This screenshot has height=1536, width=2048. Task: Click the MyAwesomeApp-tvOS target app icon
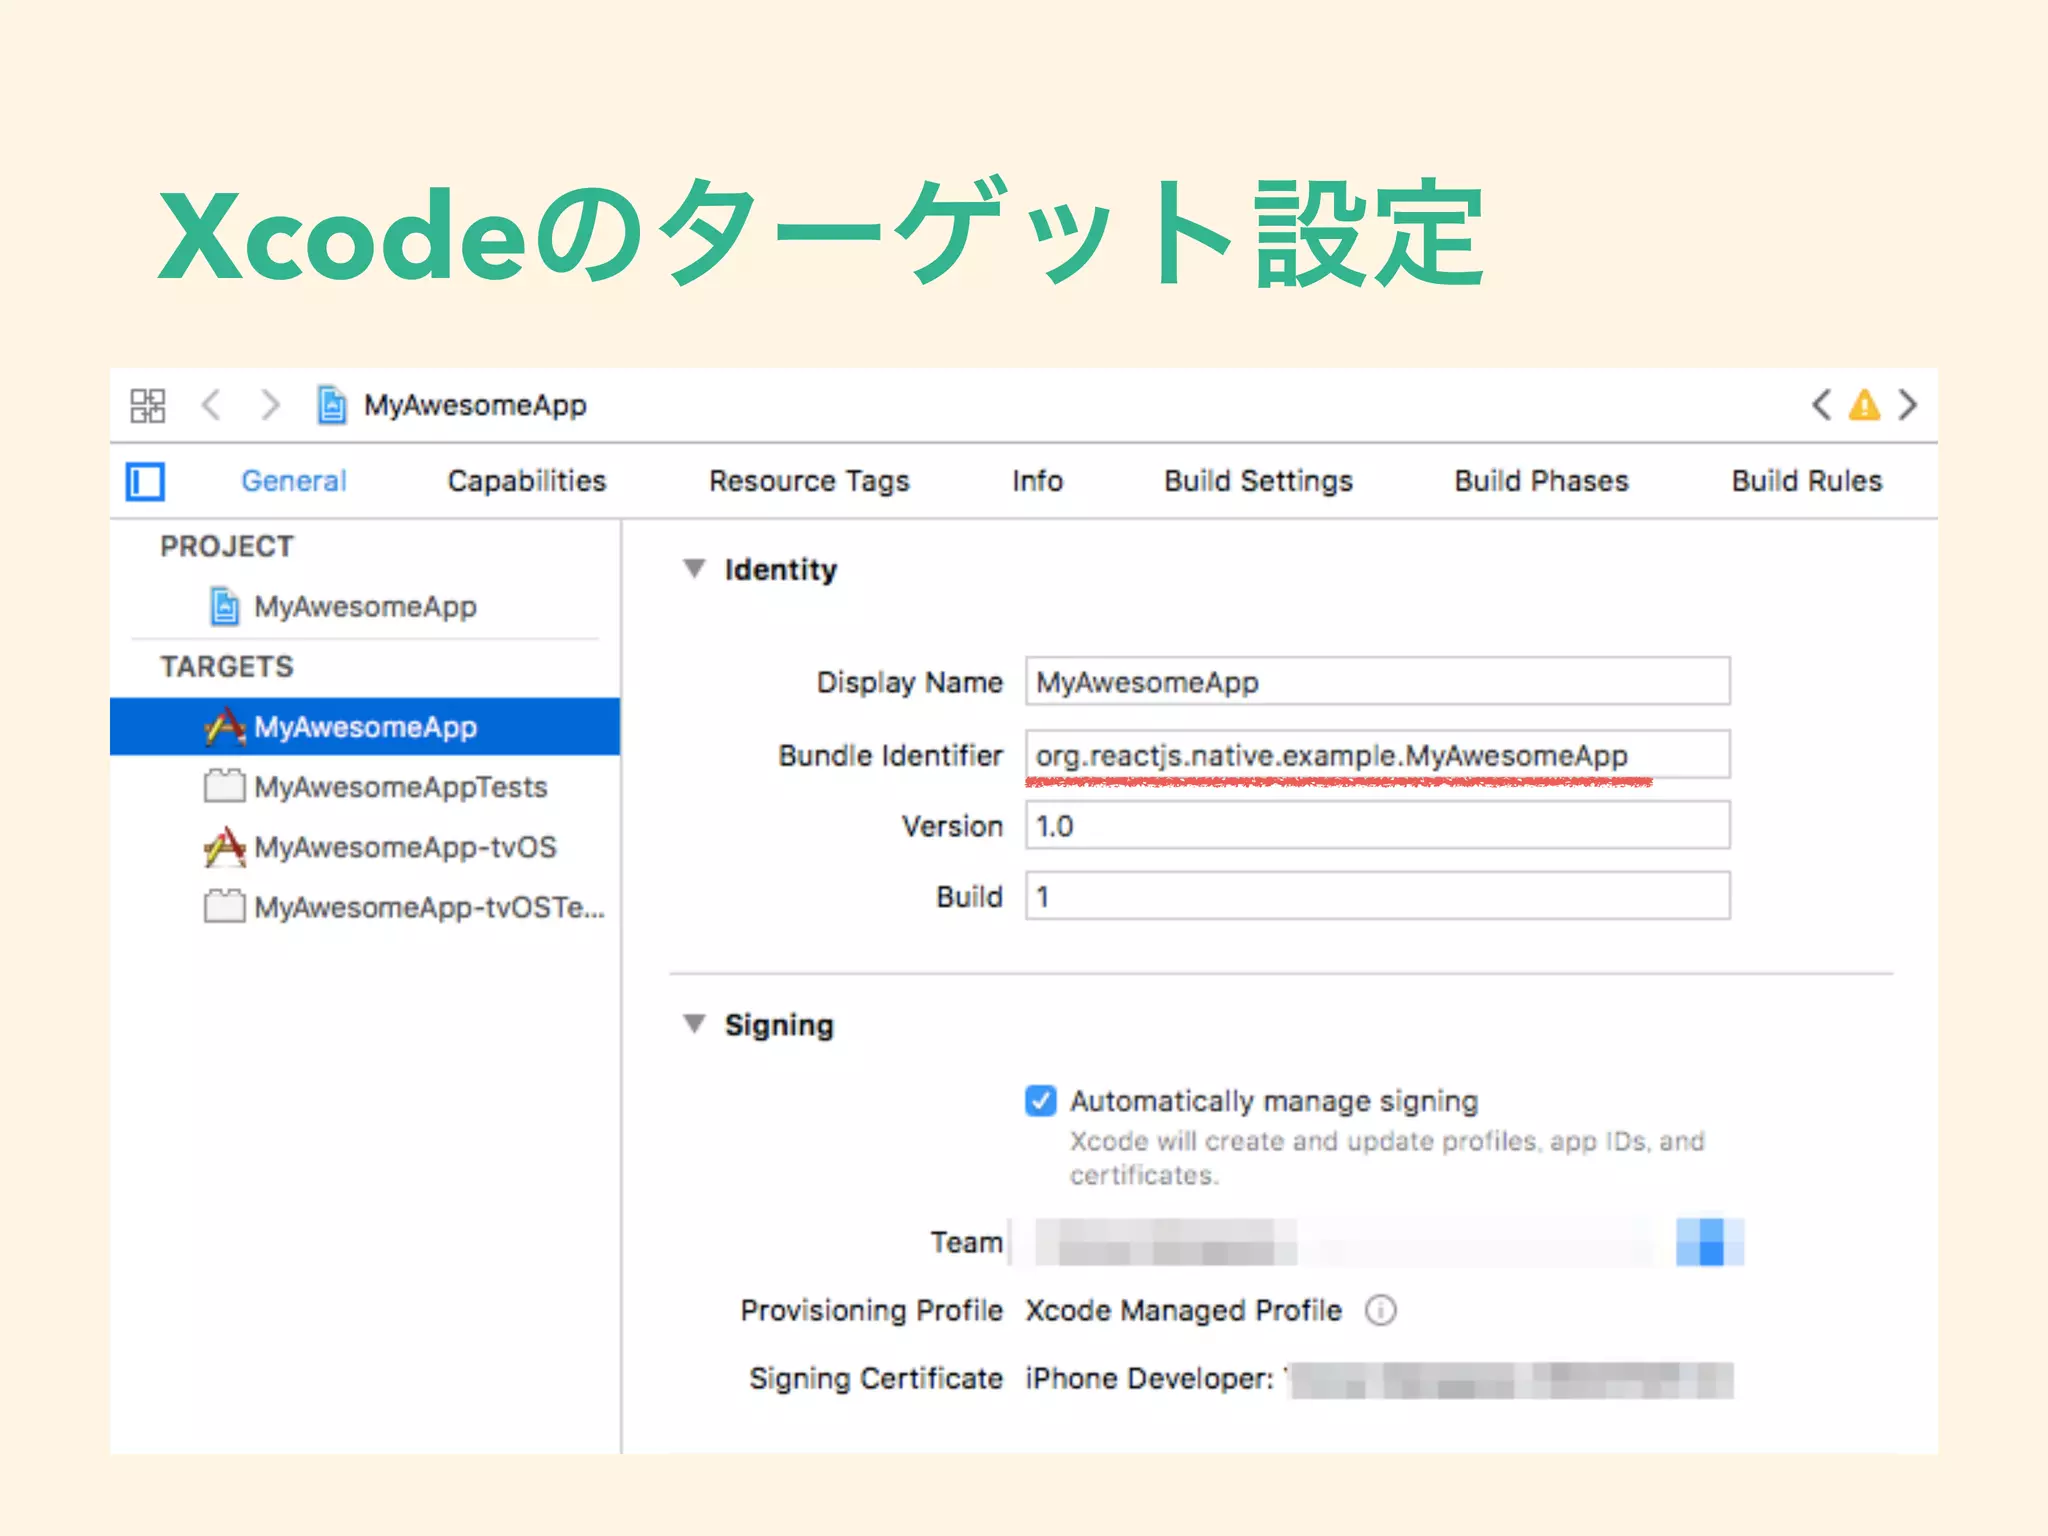coord(225,847)
